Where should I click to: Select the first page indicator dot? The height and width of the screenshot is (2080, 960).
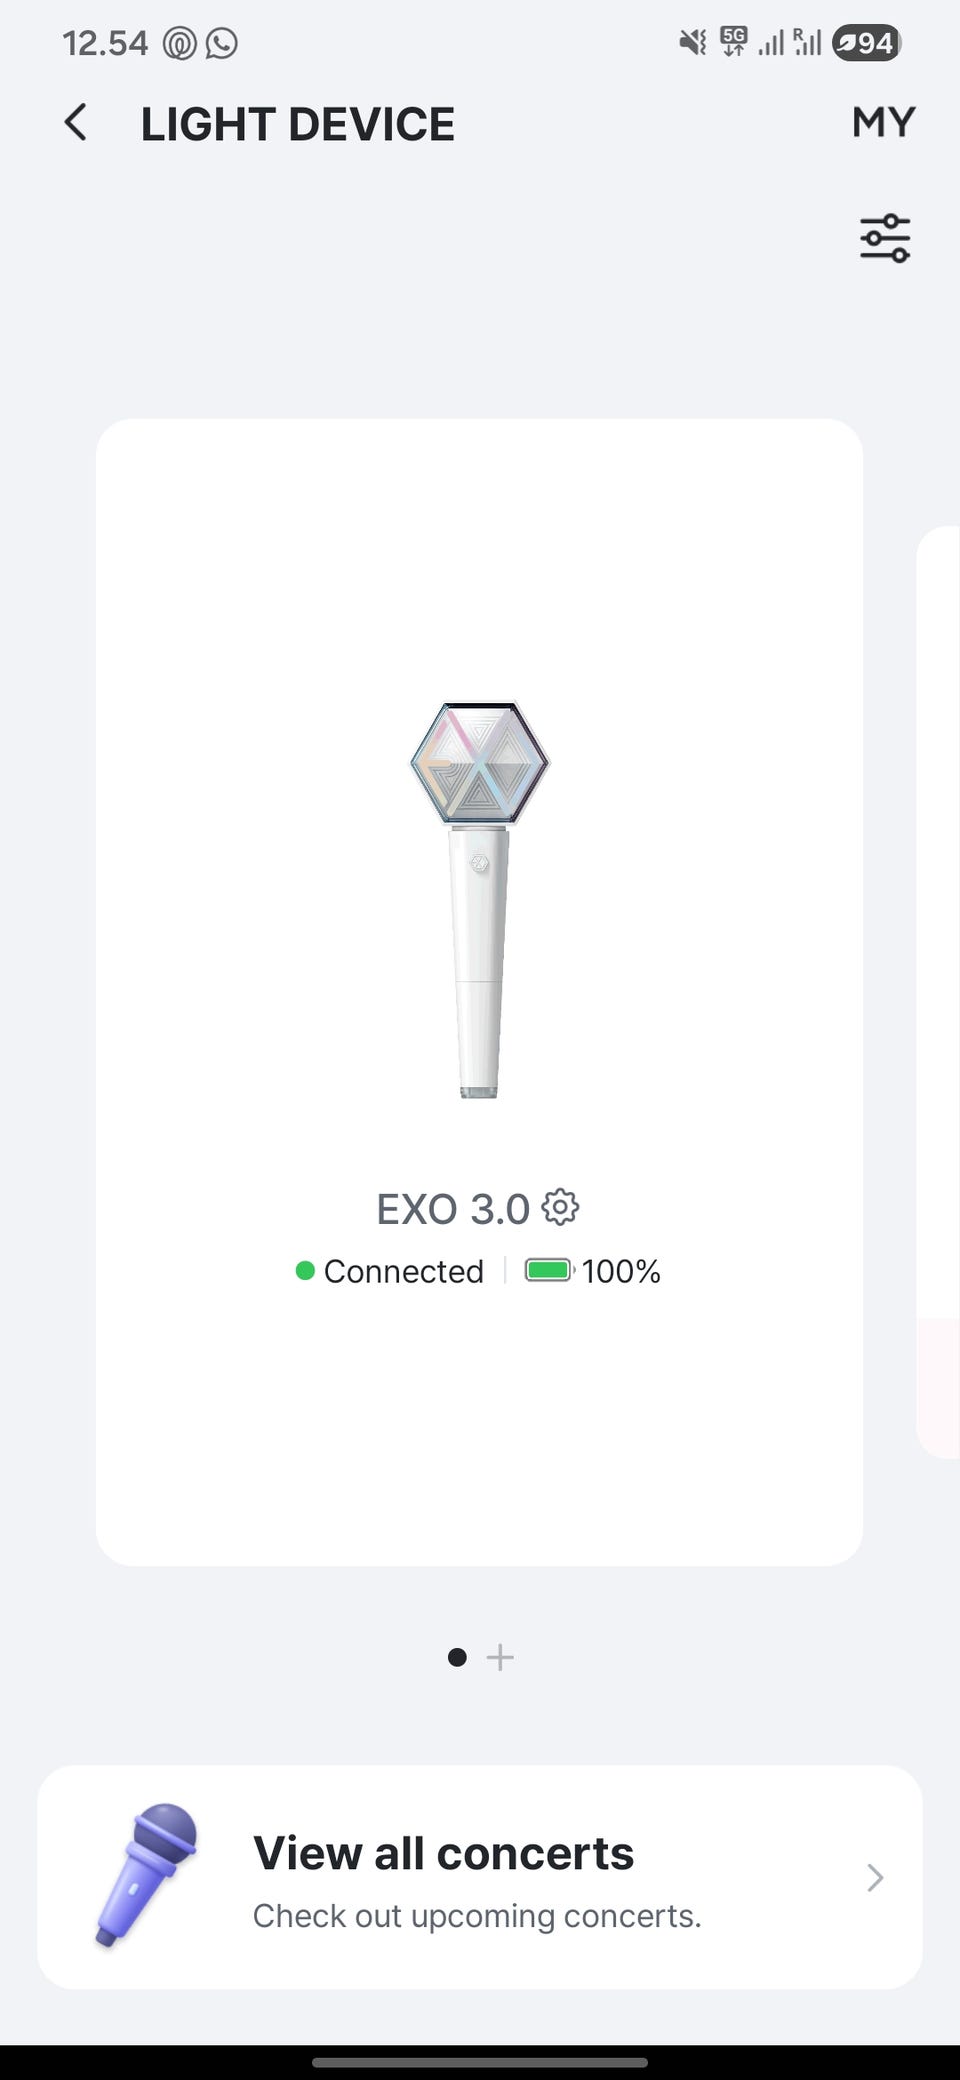click(x=457, y=1657)
